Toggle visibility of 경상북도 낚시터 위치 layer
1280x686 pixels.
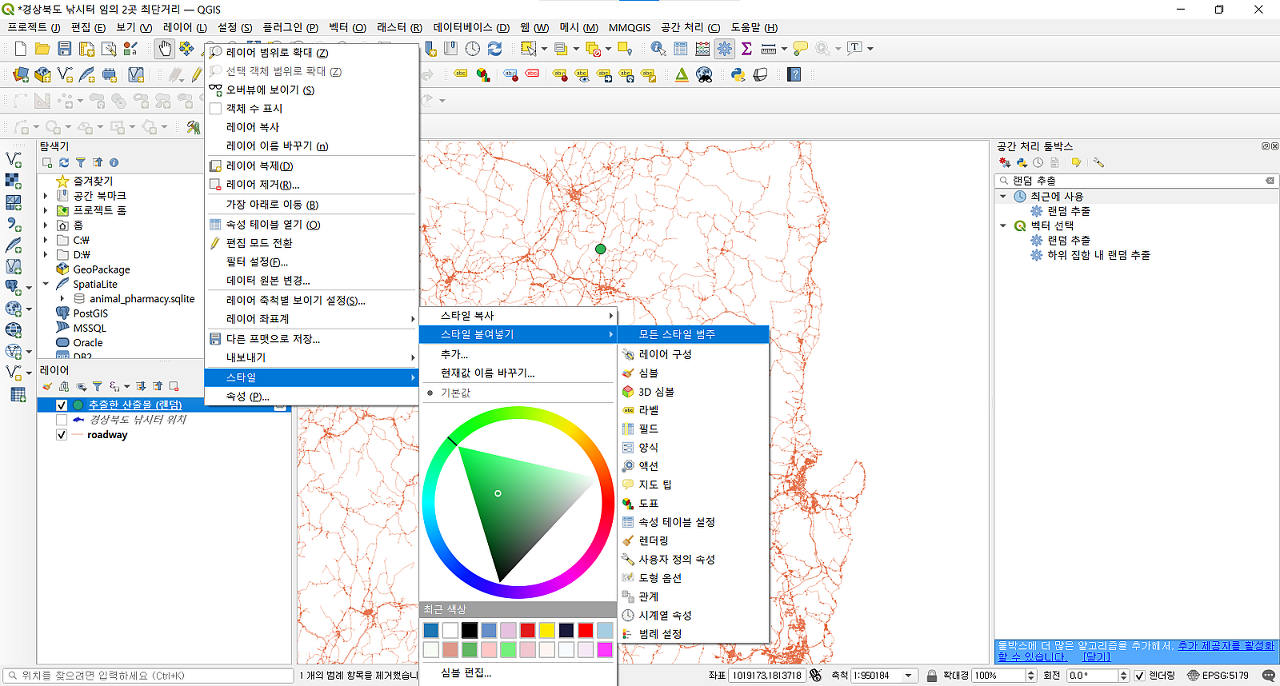62,420
